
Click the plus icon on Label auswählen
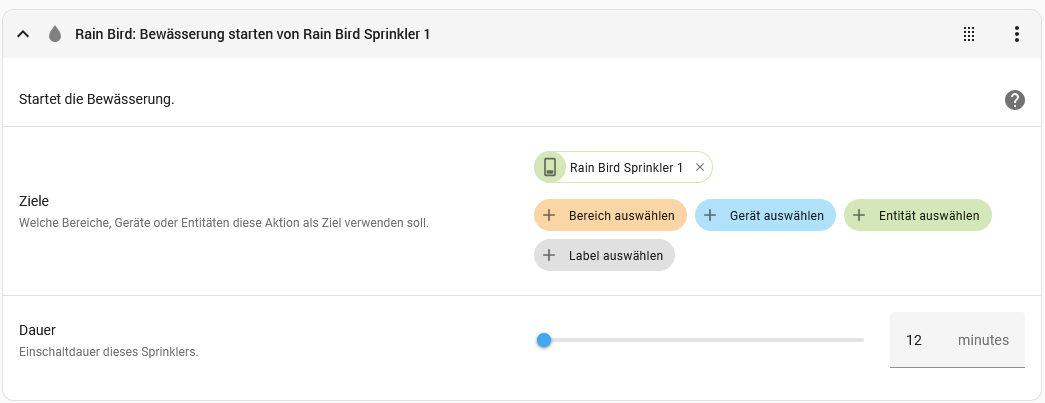click(x=549, y=255)
